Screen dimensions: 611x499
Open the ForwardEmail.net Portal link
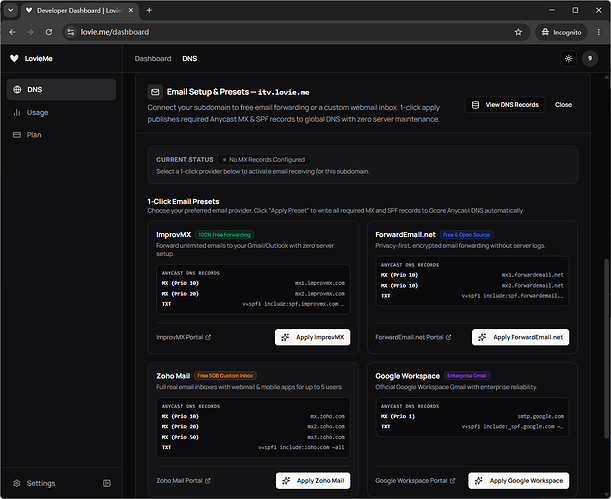coord(413,337)
